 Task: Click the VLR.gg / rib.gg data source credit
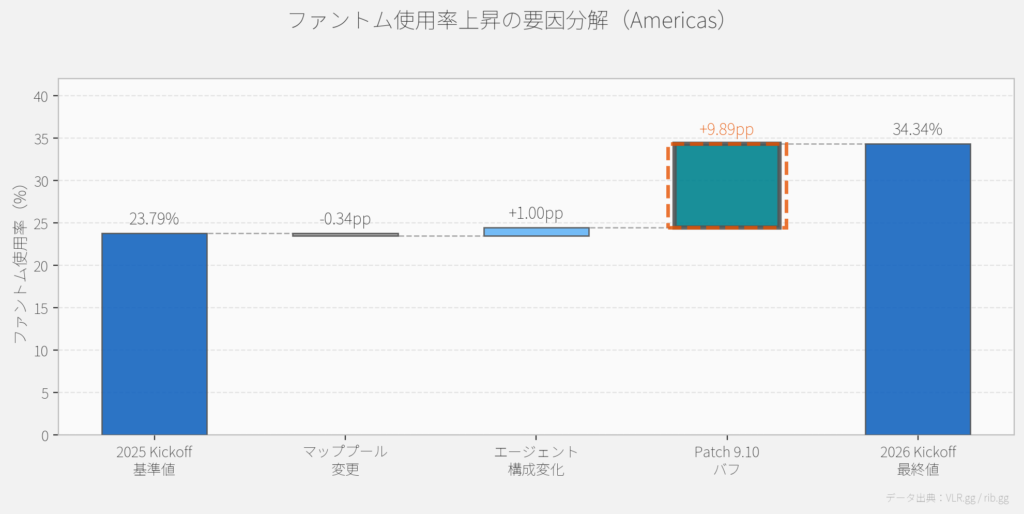coord(948,498)
